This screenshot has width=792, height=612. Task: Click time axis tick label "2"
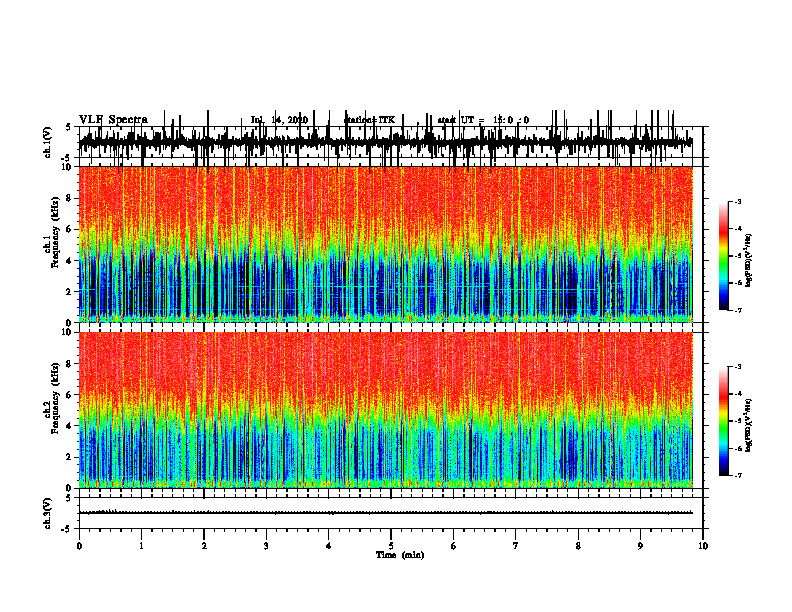click(x=204, y=546)
